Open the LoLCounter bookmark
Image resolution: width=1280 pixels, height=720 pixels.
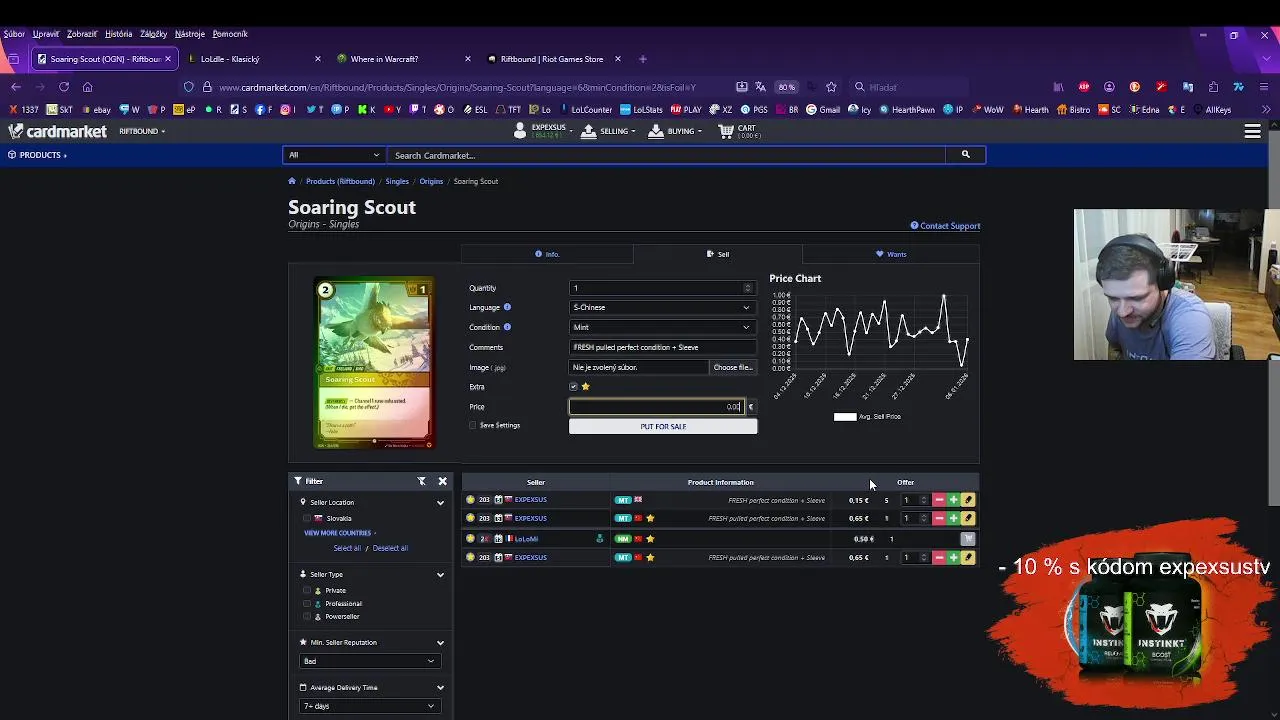coord(584,110)
